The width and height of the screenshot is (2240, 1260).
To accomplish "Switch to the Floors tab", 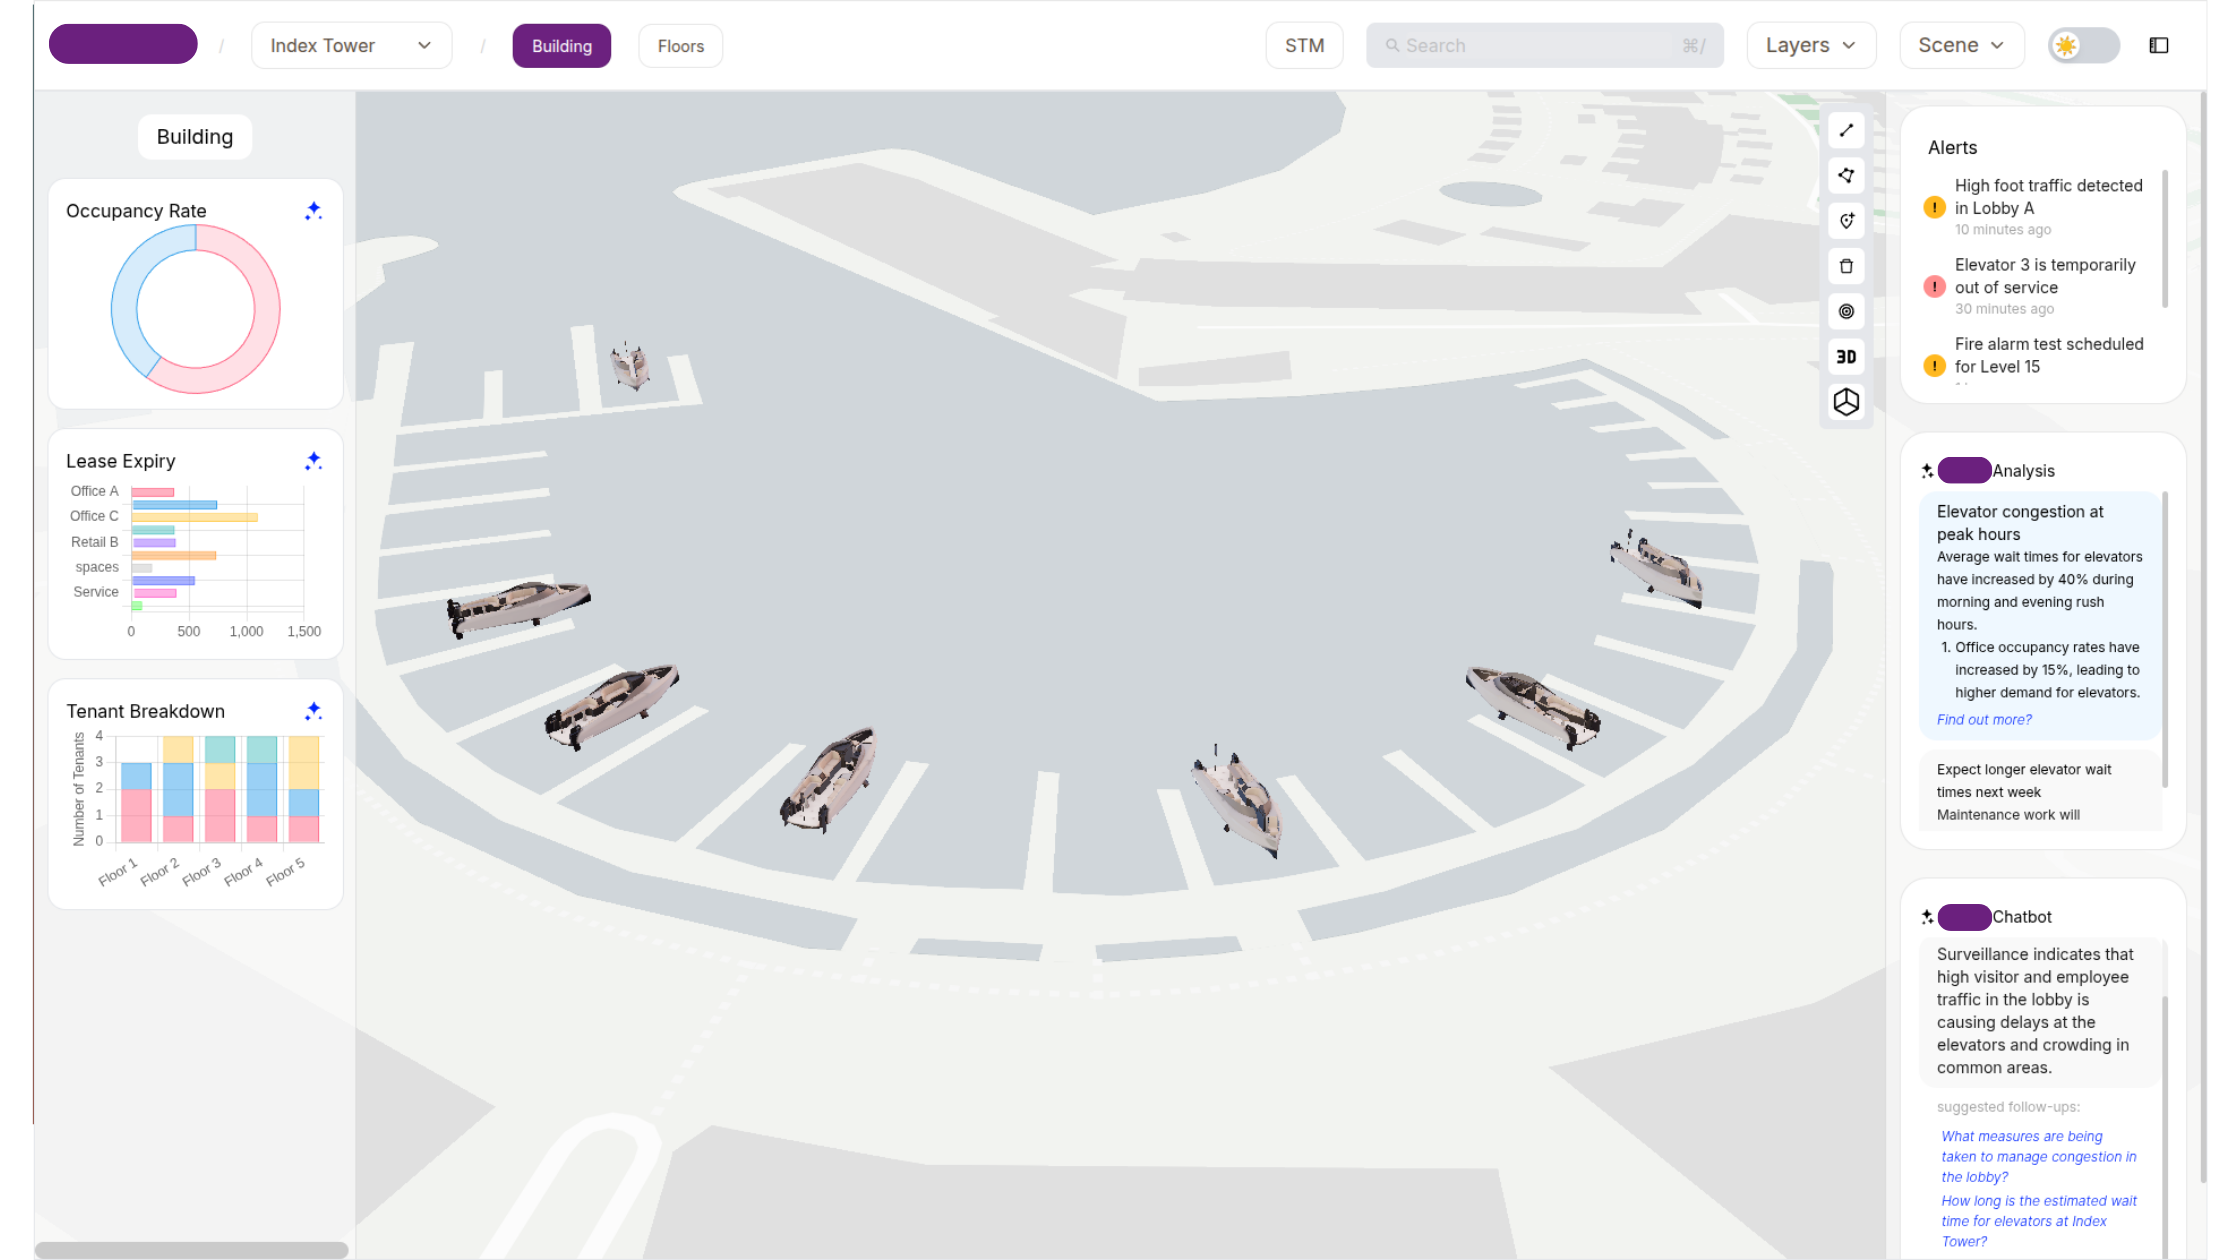I will tap(681, 46).
